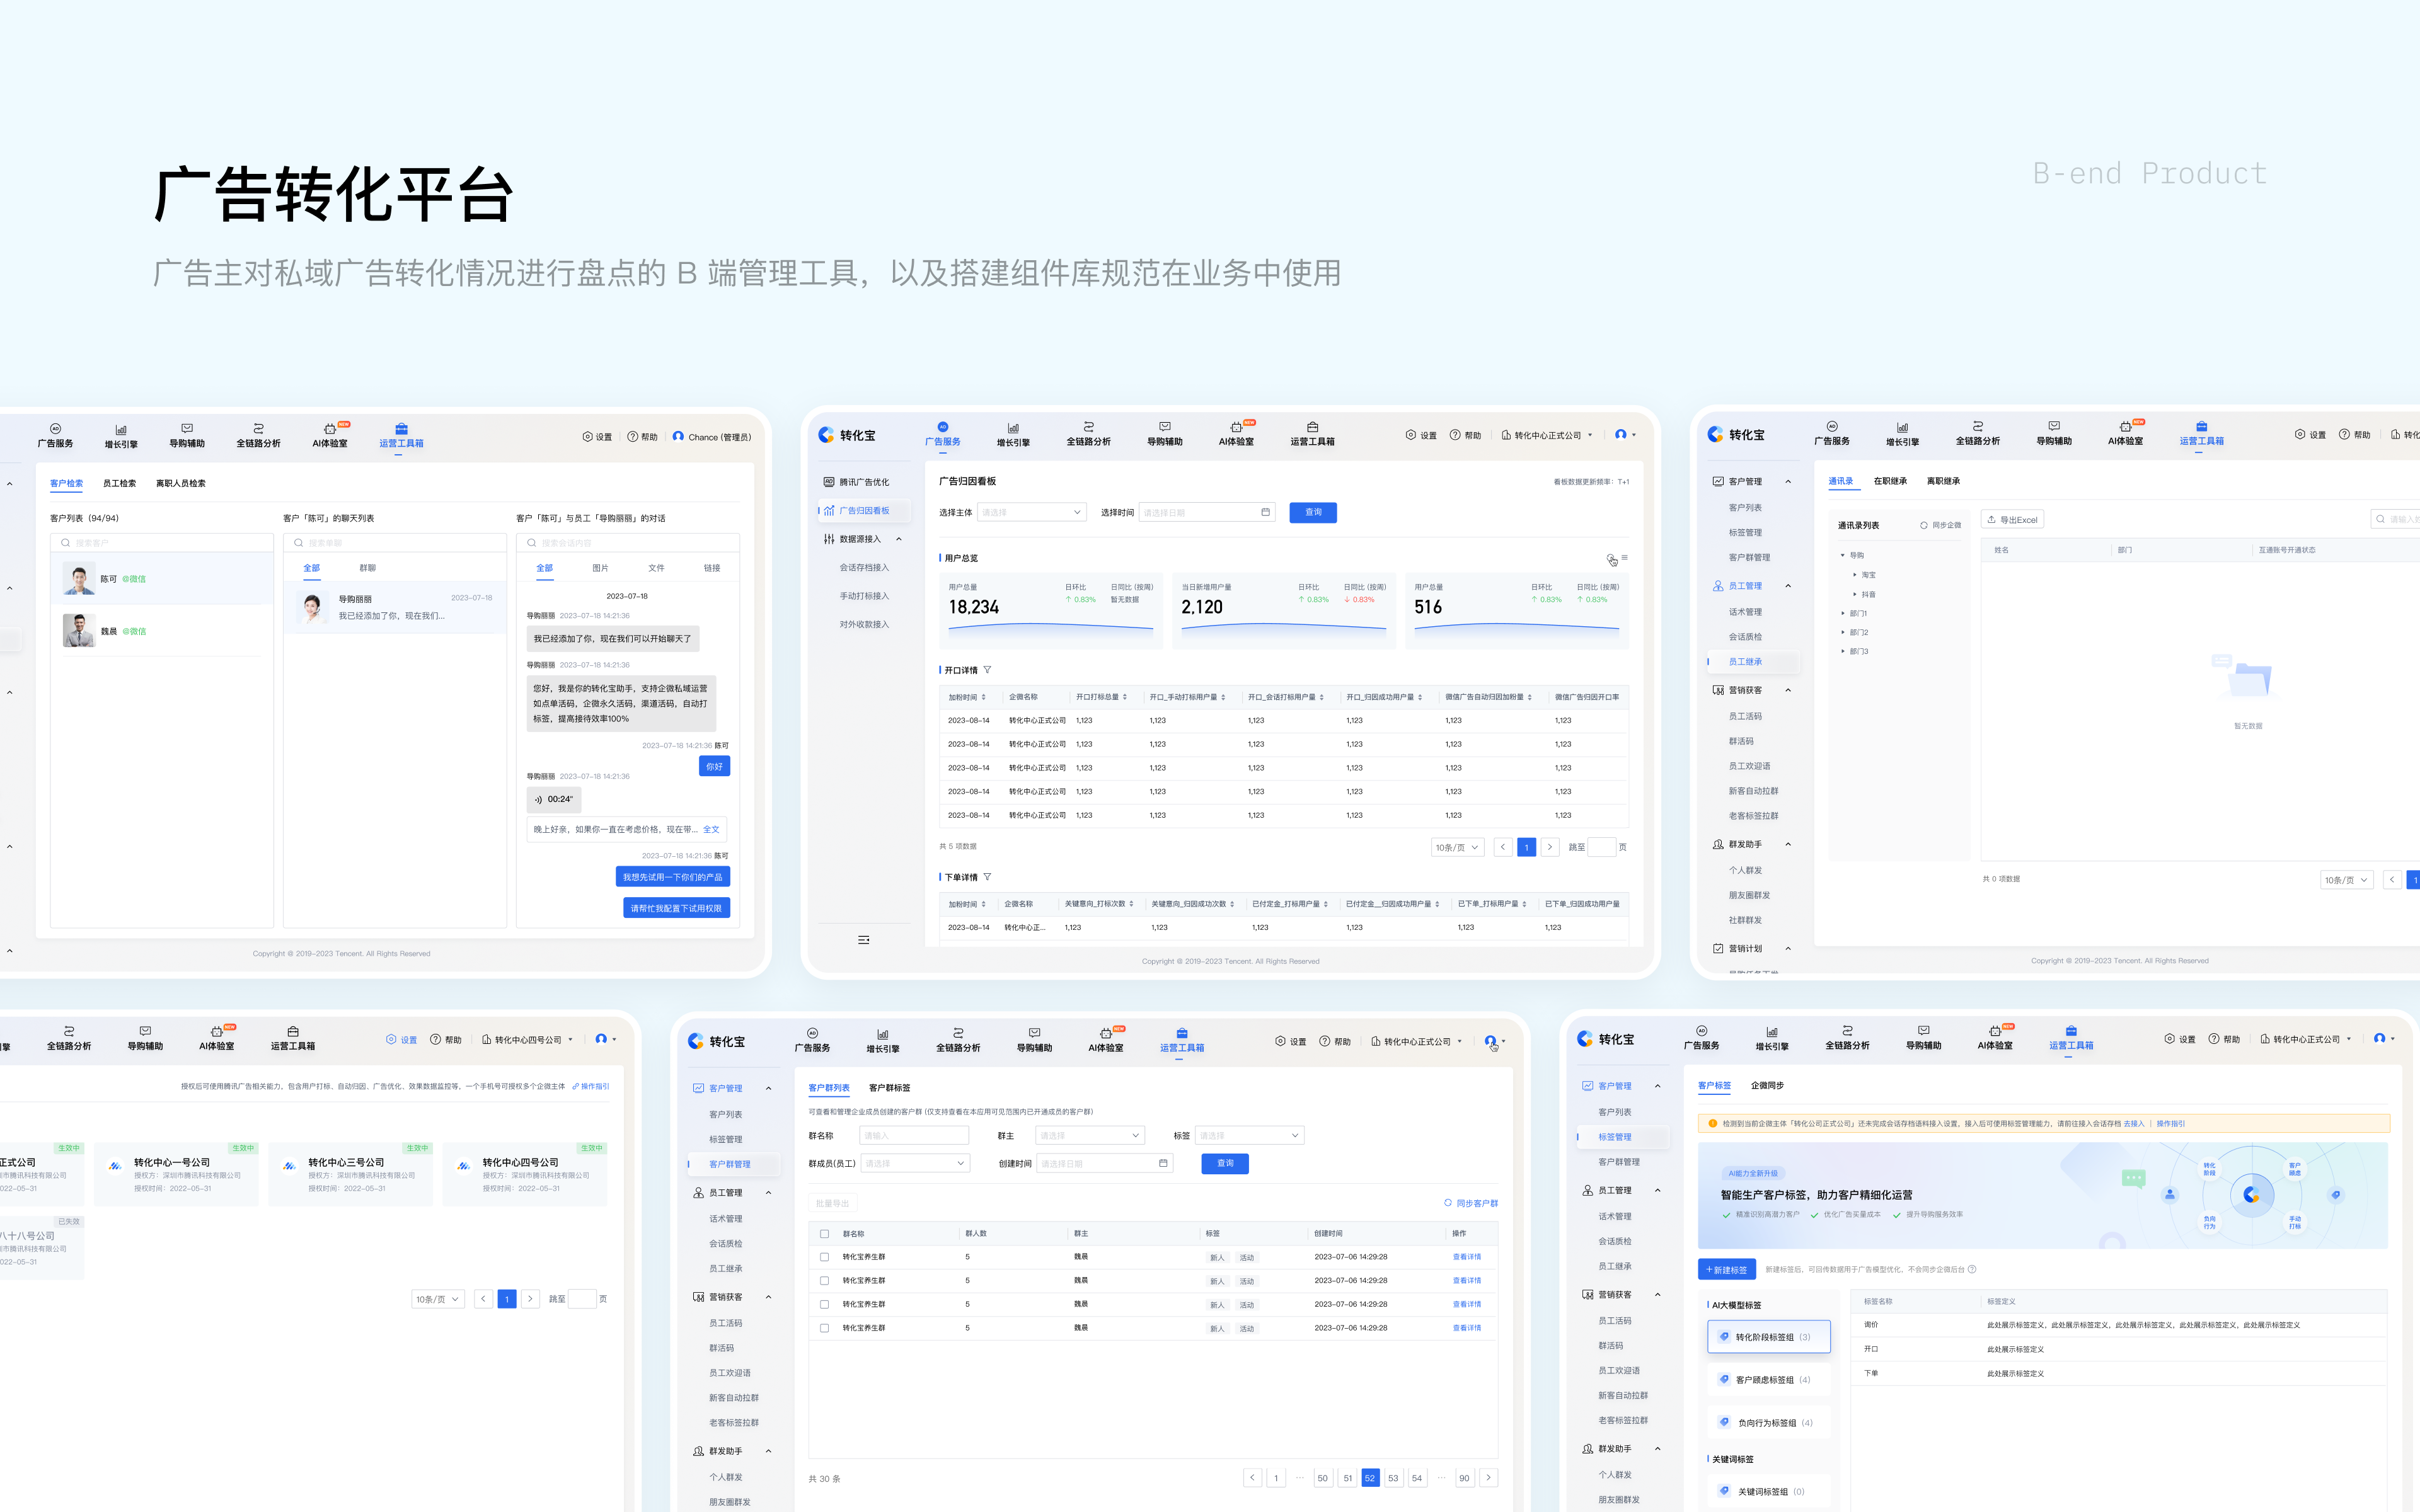This screenshot has height=1512, width=2420.
Task: Click calendar icon in 创建时间 date field
Action: 1163,1163
